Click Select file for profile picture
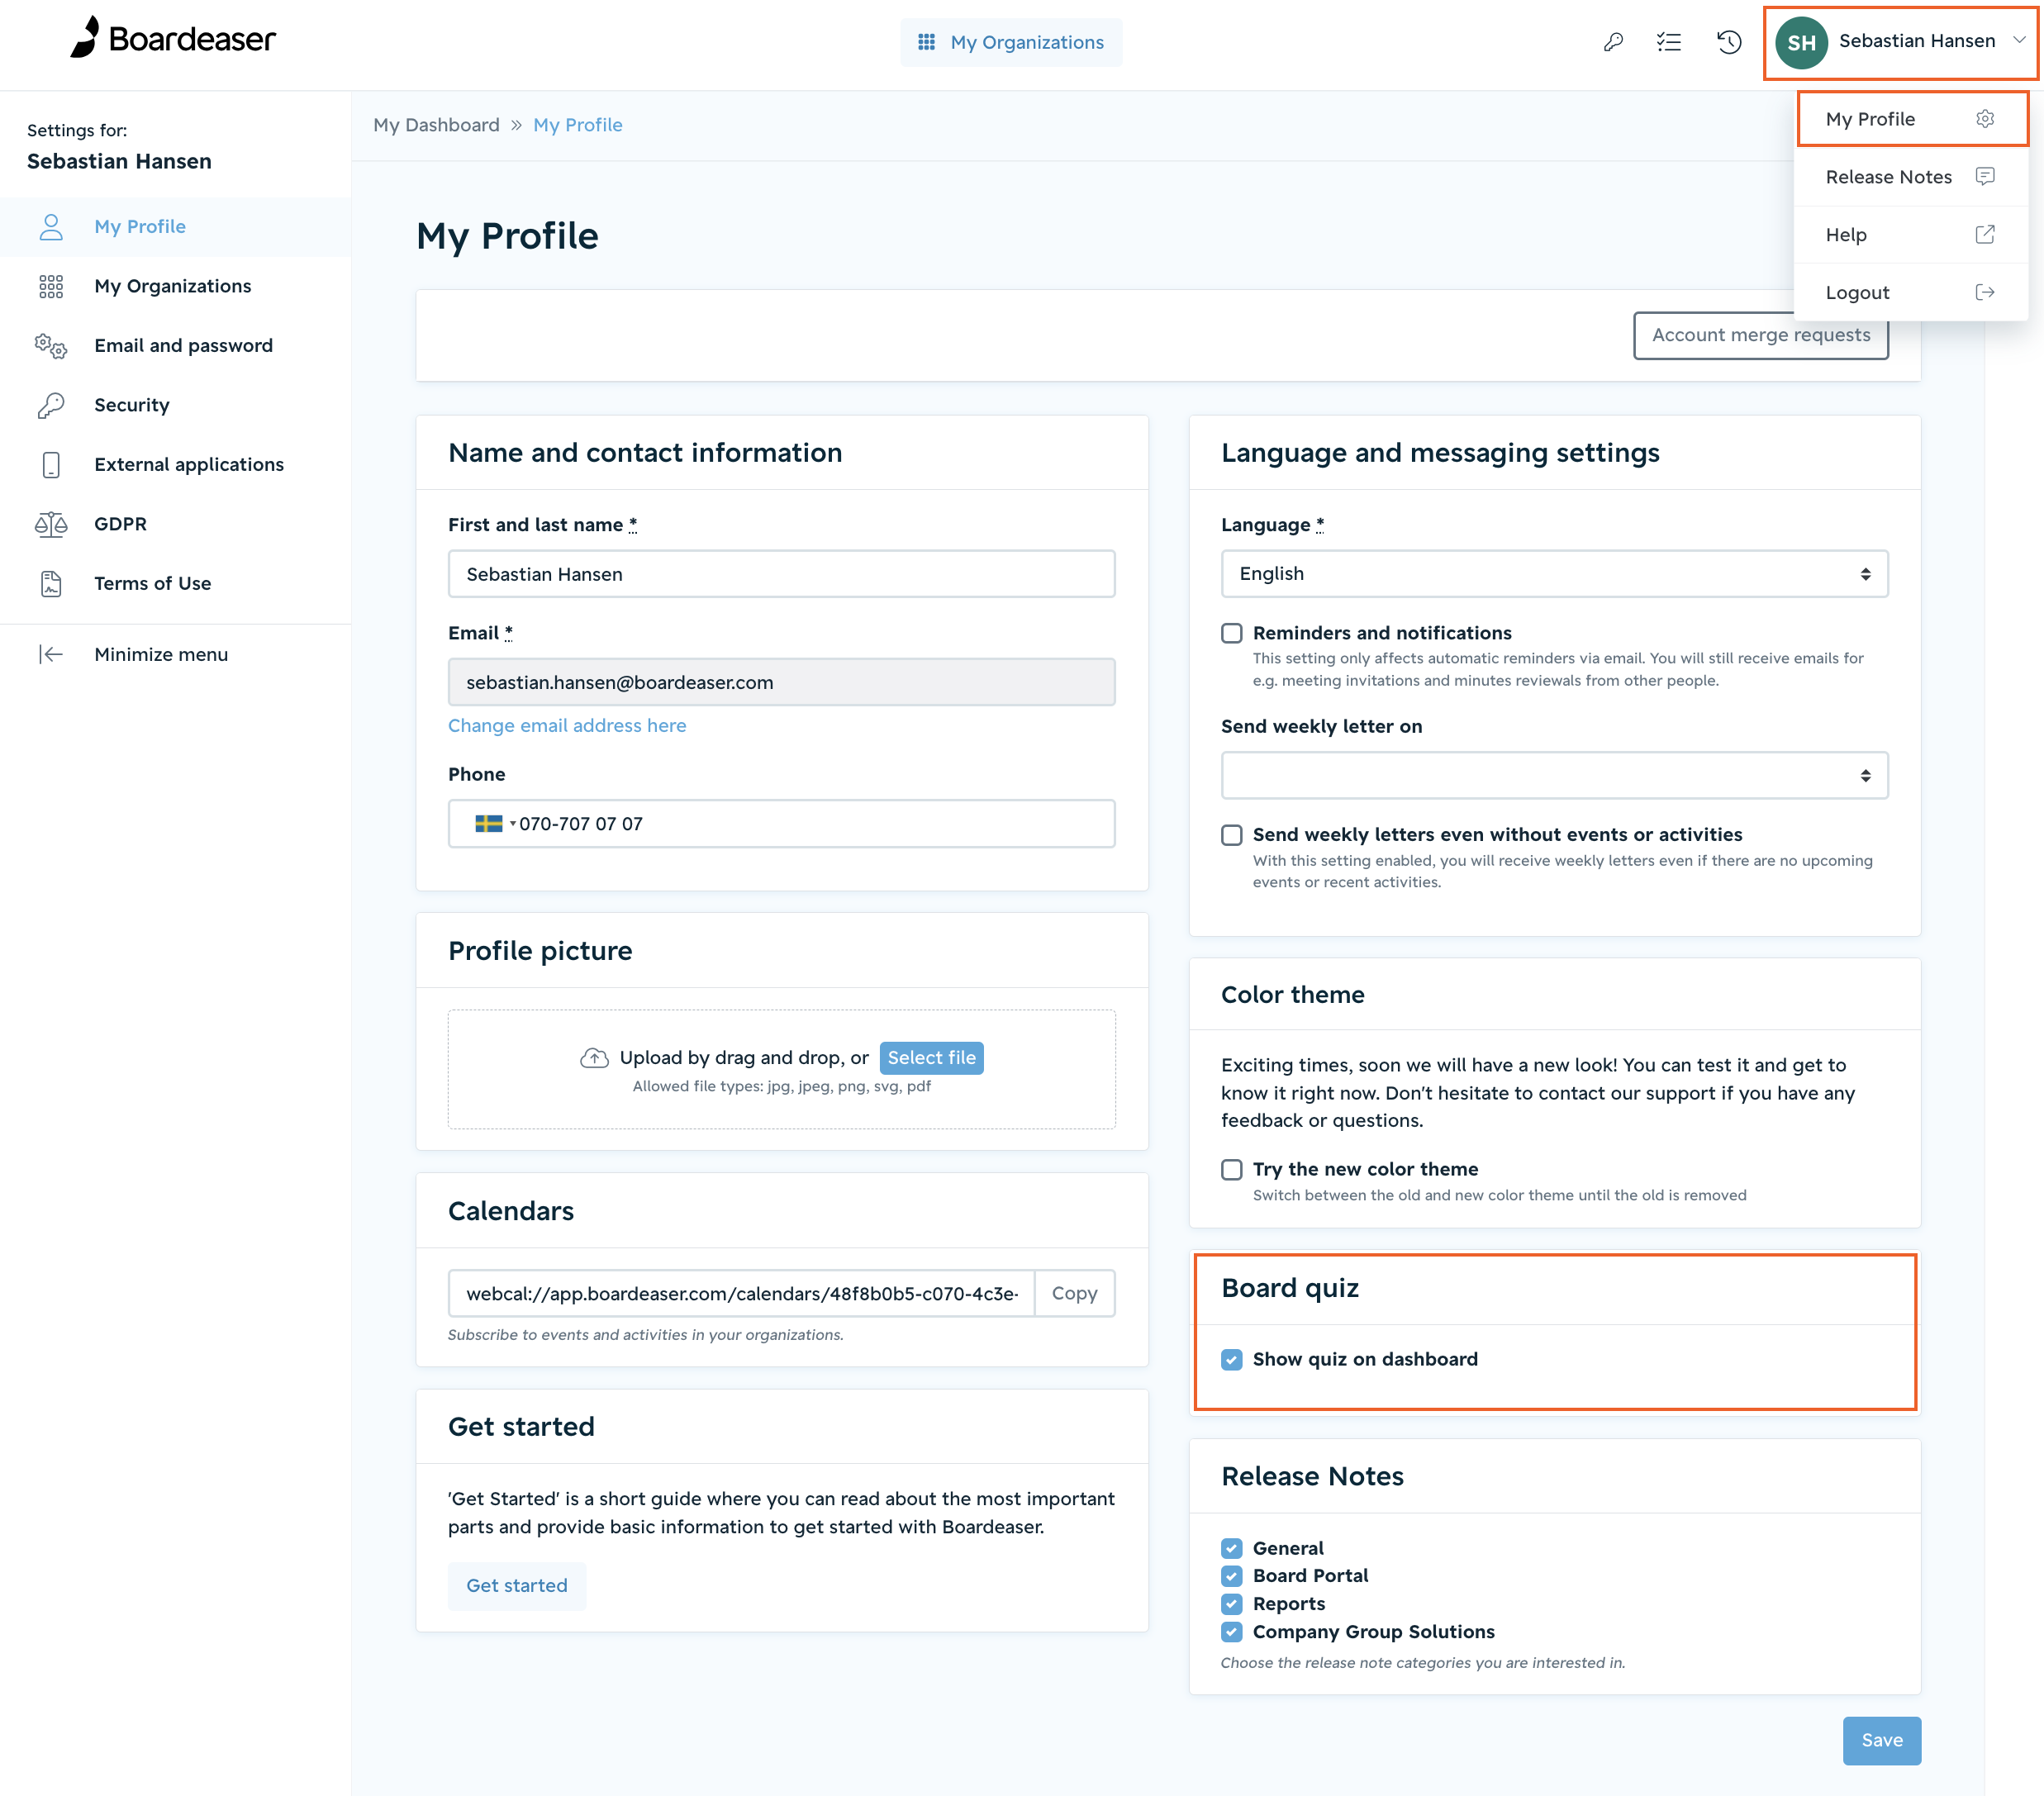 coord(931,1058)
